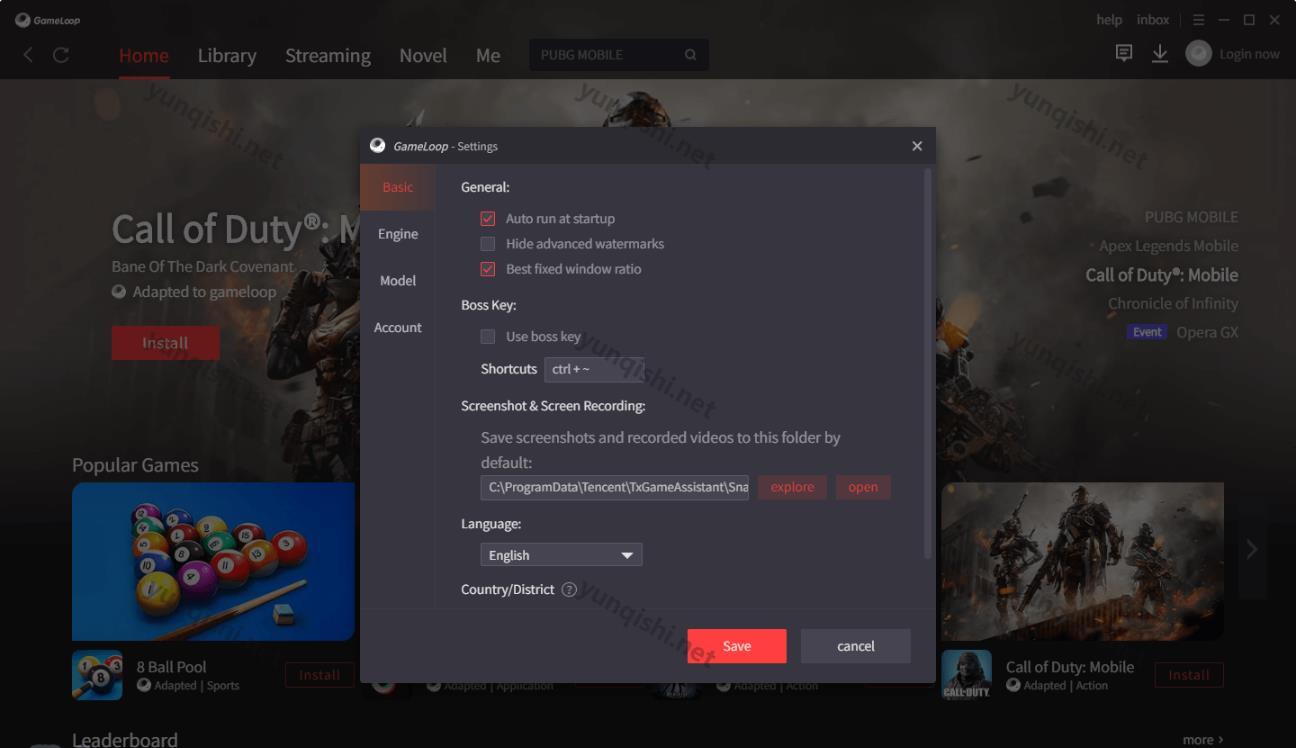
Task: Select Call of Duty®: Mobile in banner list
Action: [x=1162, y=275]
